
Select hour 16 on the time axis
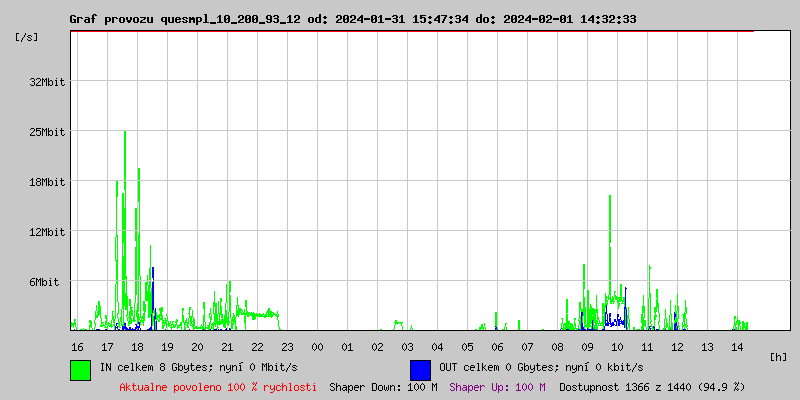click(77, 347)
